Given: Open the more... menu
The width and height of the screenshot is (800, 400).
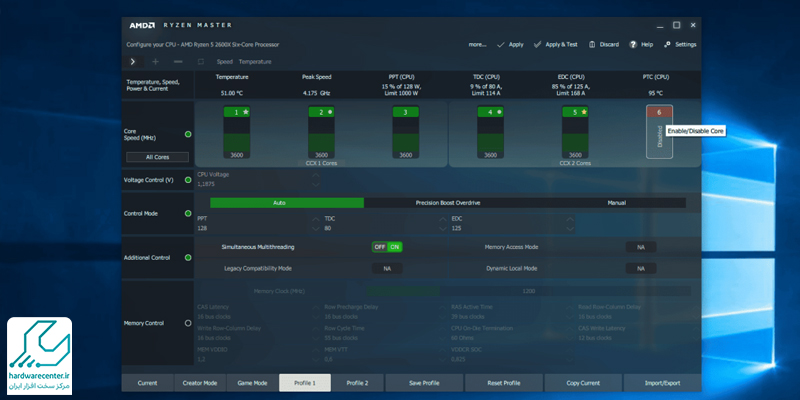Looking at the screenshot, I should [x=478, y=44].
